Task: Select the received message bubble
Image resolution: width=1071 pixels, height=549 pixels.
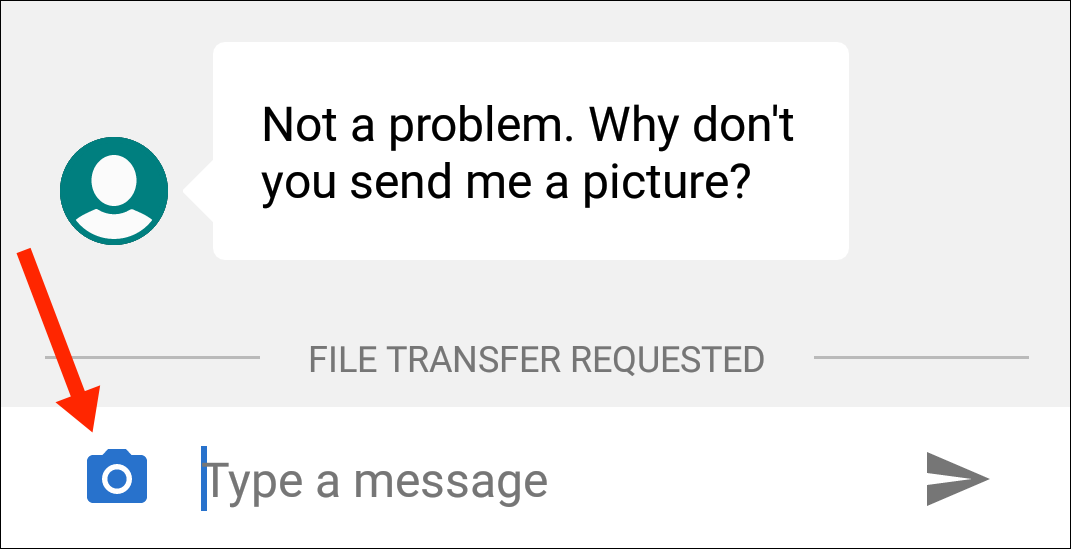Action: pyautogui.click(x=530, y=151)
